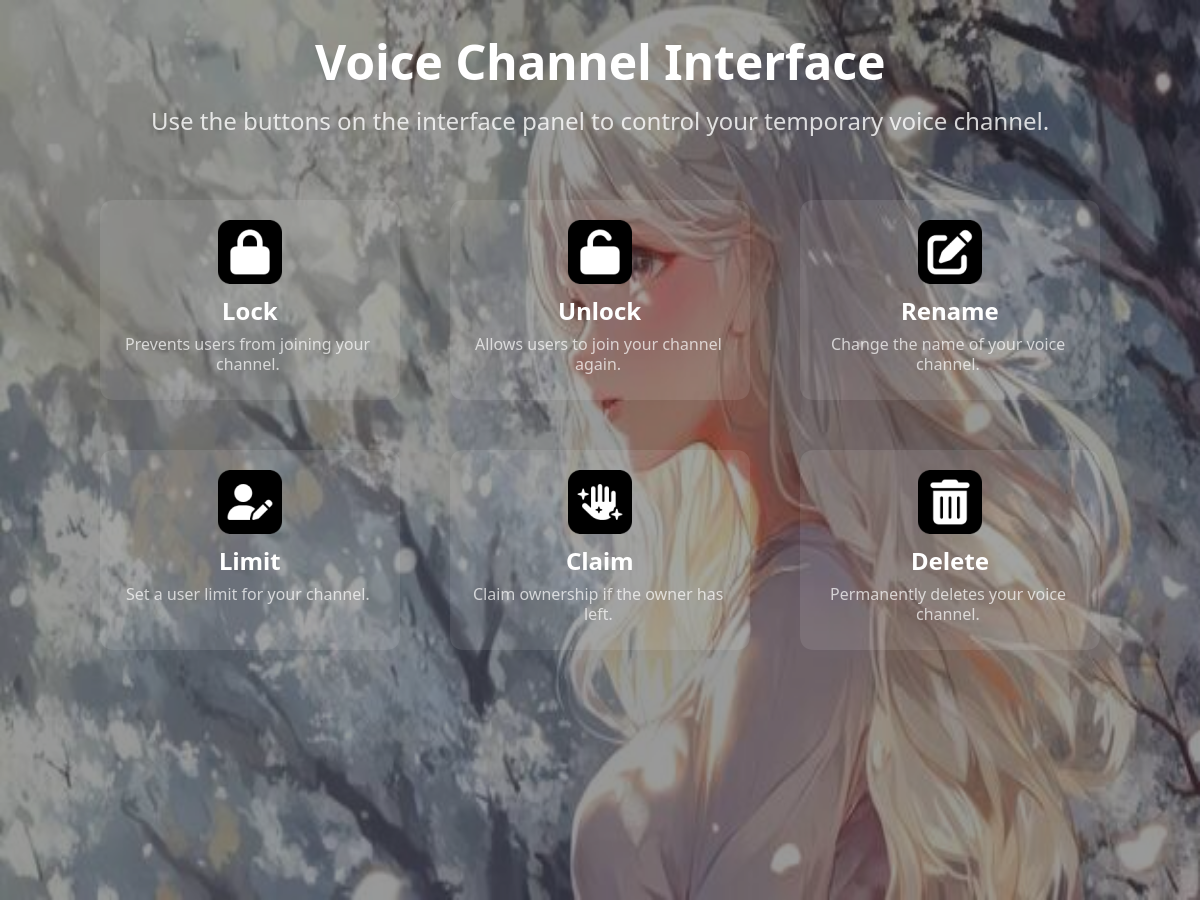Image resolution: width=1200 pixels, height=900 pixels.
Task: Select the "Lock" card title
Action: pyautogui.click(x=250, y=312)
